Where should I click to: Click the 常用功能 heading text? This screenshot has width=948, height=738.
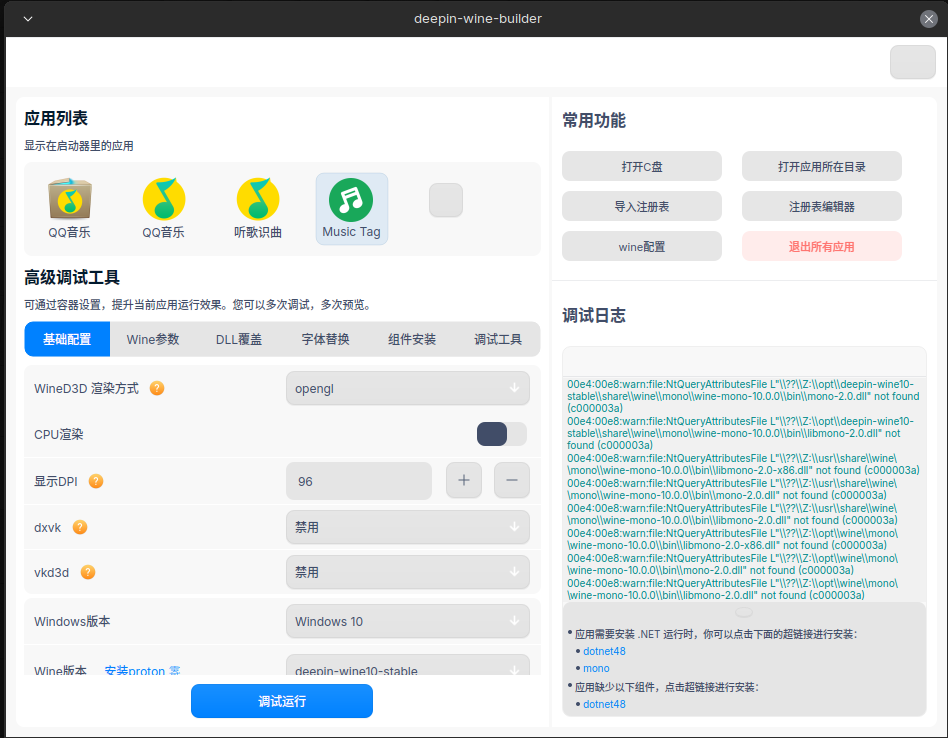coord(594,120)
